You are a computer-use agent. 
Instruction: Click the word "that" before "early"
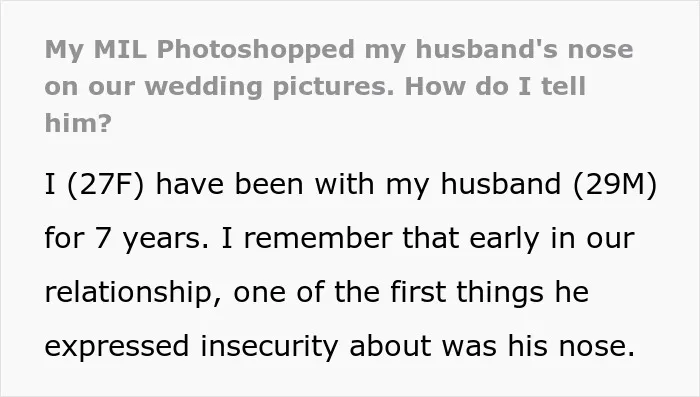[430, 238]
